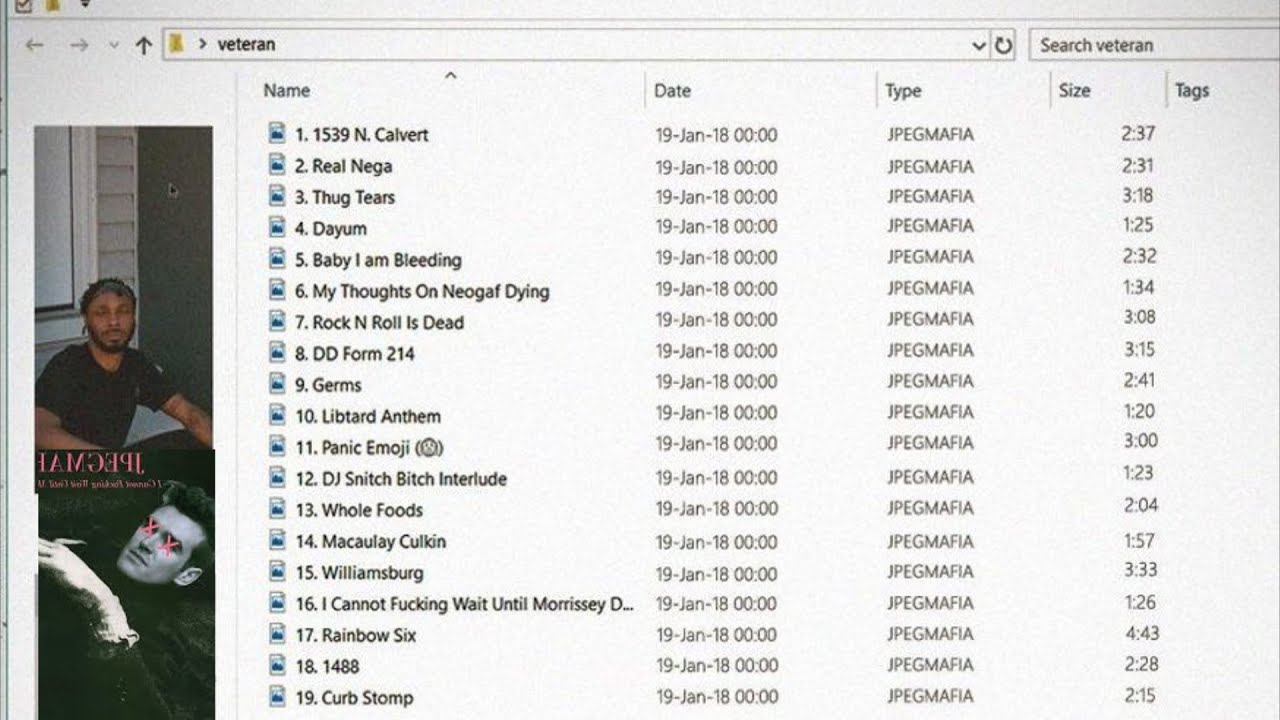
Task: Sort files by Date column
Action: click(x=672, y=90)
